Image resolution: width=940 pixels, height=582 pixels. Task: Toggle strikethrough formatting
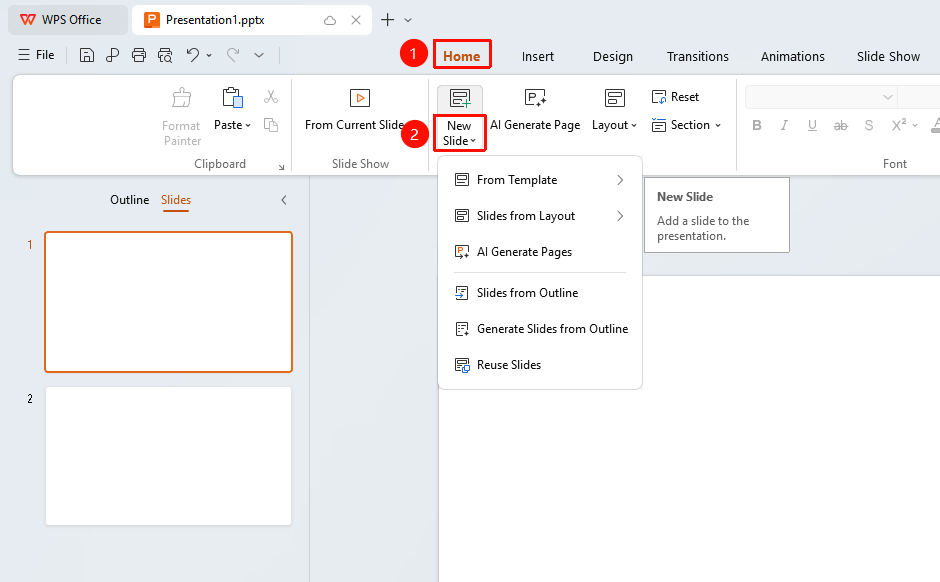point(840,125)
